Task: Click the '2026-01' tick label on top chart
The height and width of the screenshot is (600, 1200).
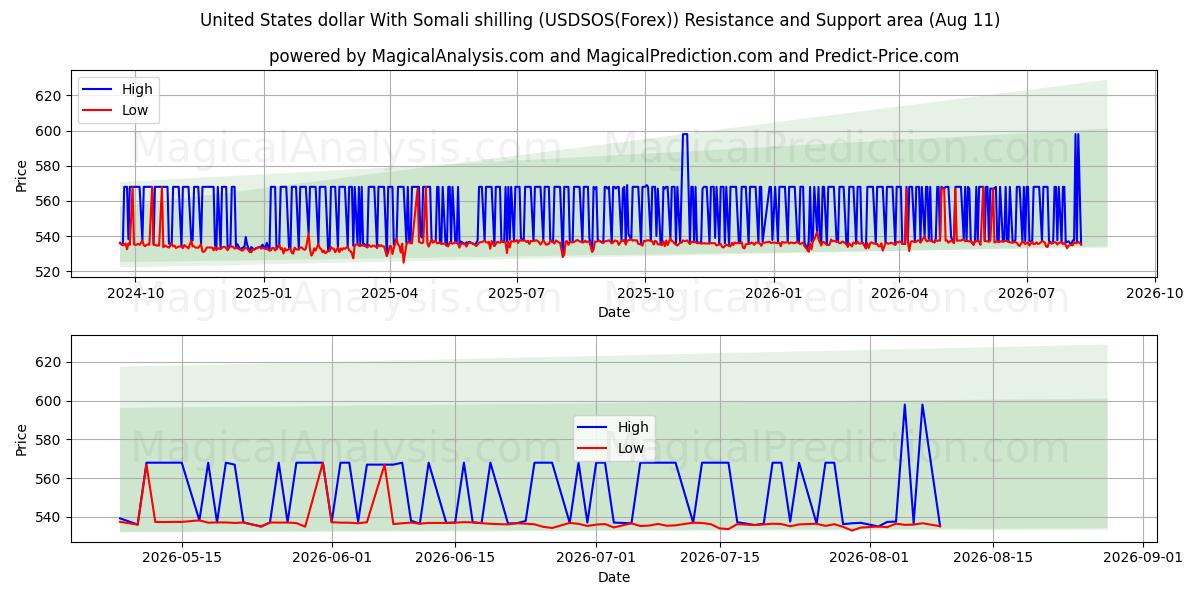Action: 773,293
